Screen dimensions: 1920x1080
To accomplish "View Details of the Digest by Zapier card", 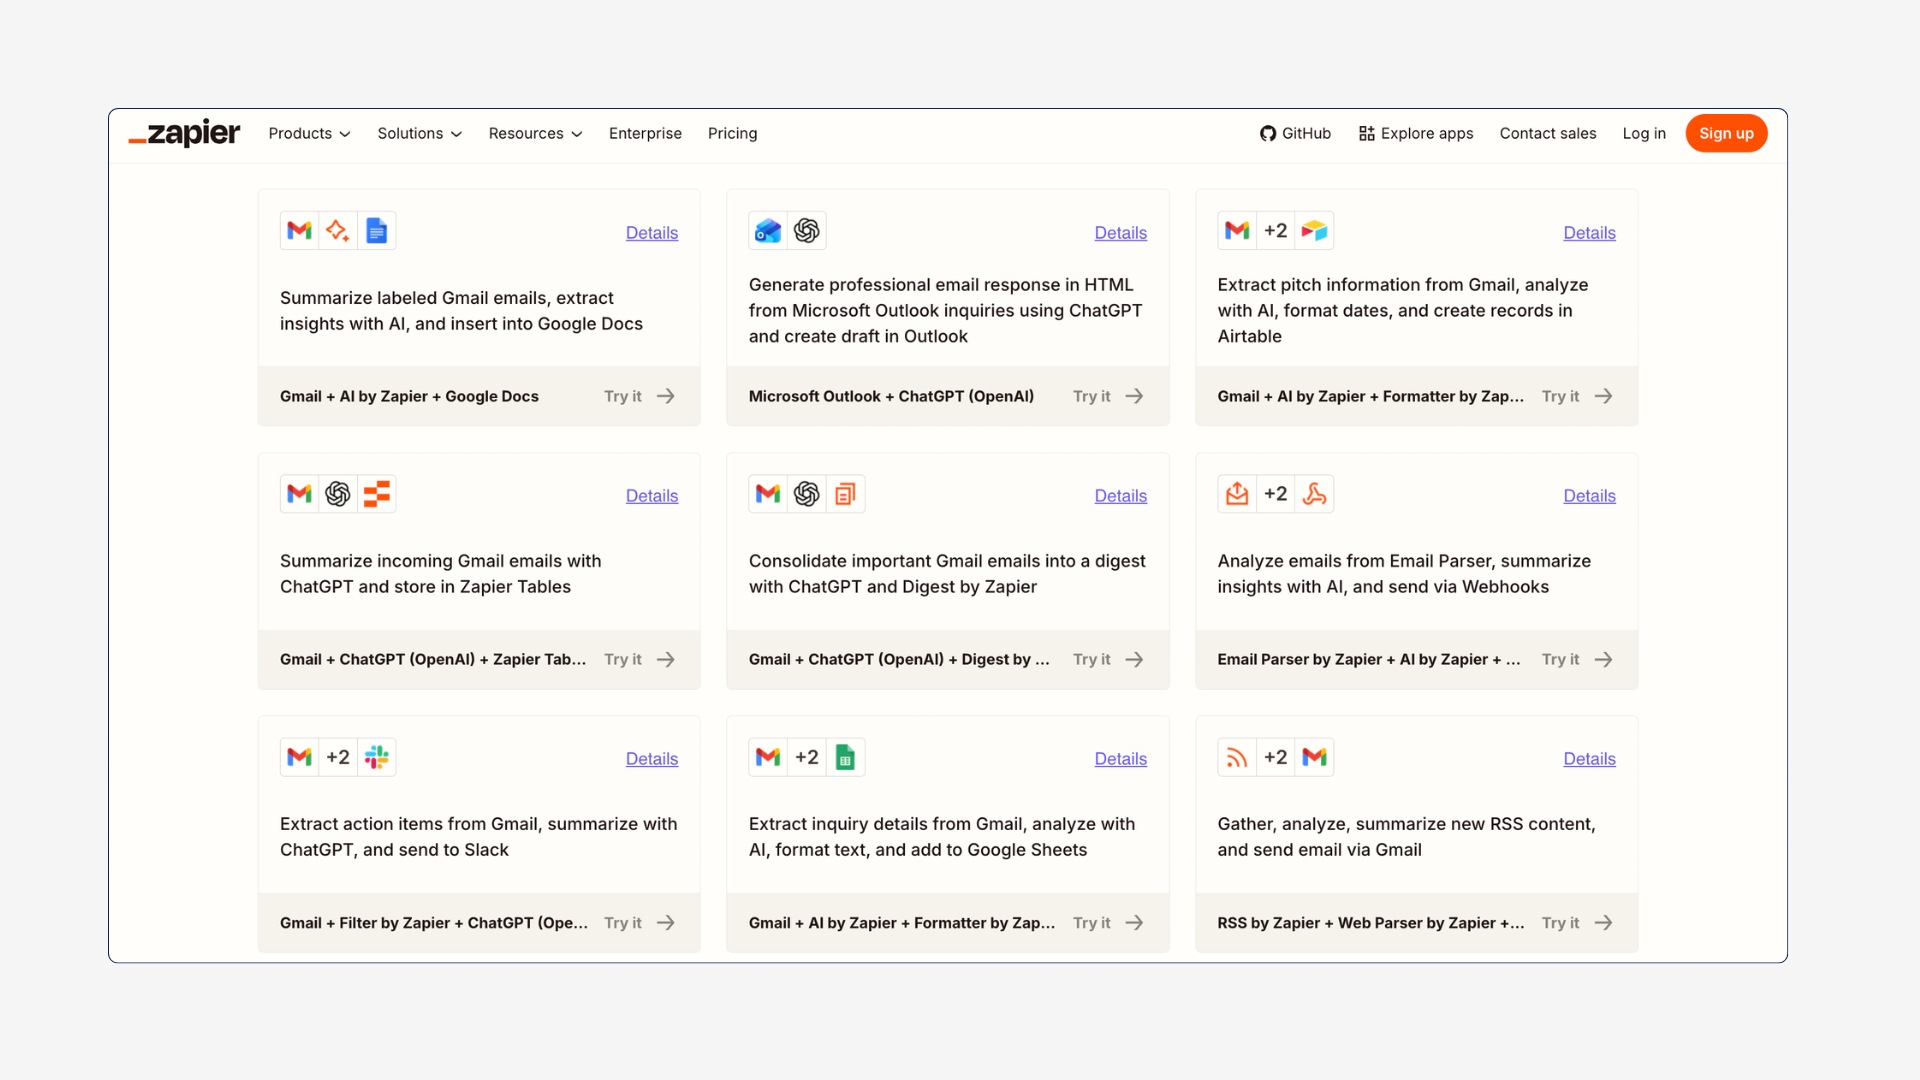I will click(1120, 495).
